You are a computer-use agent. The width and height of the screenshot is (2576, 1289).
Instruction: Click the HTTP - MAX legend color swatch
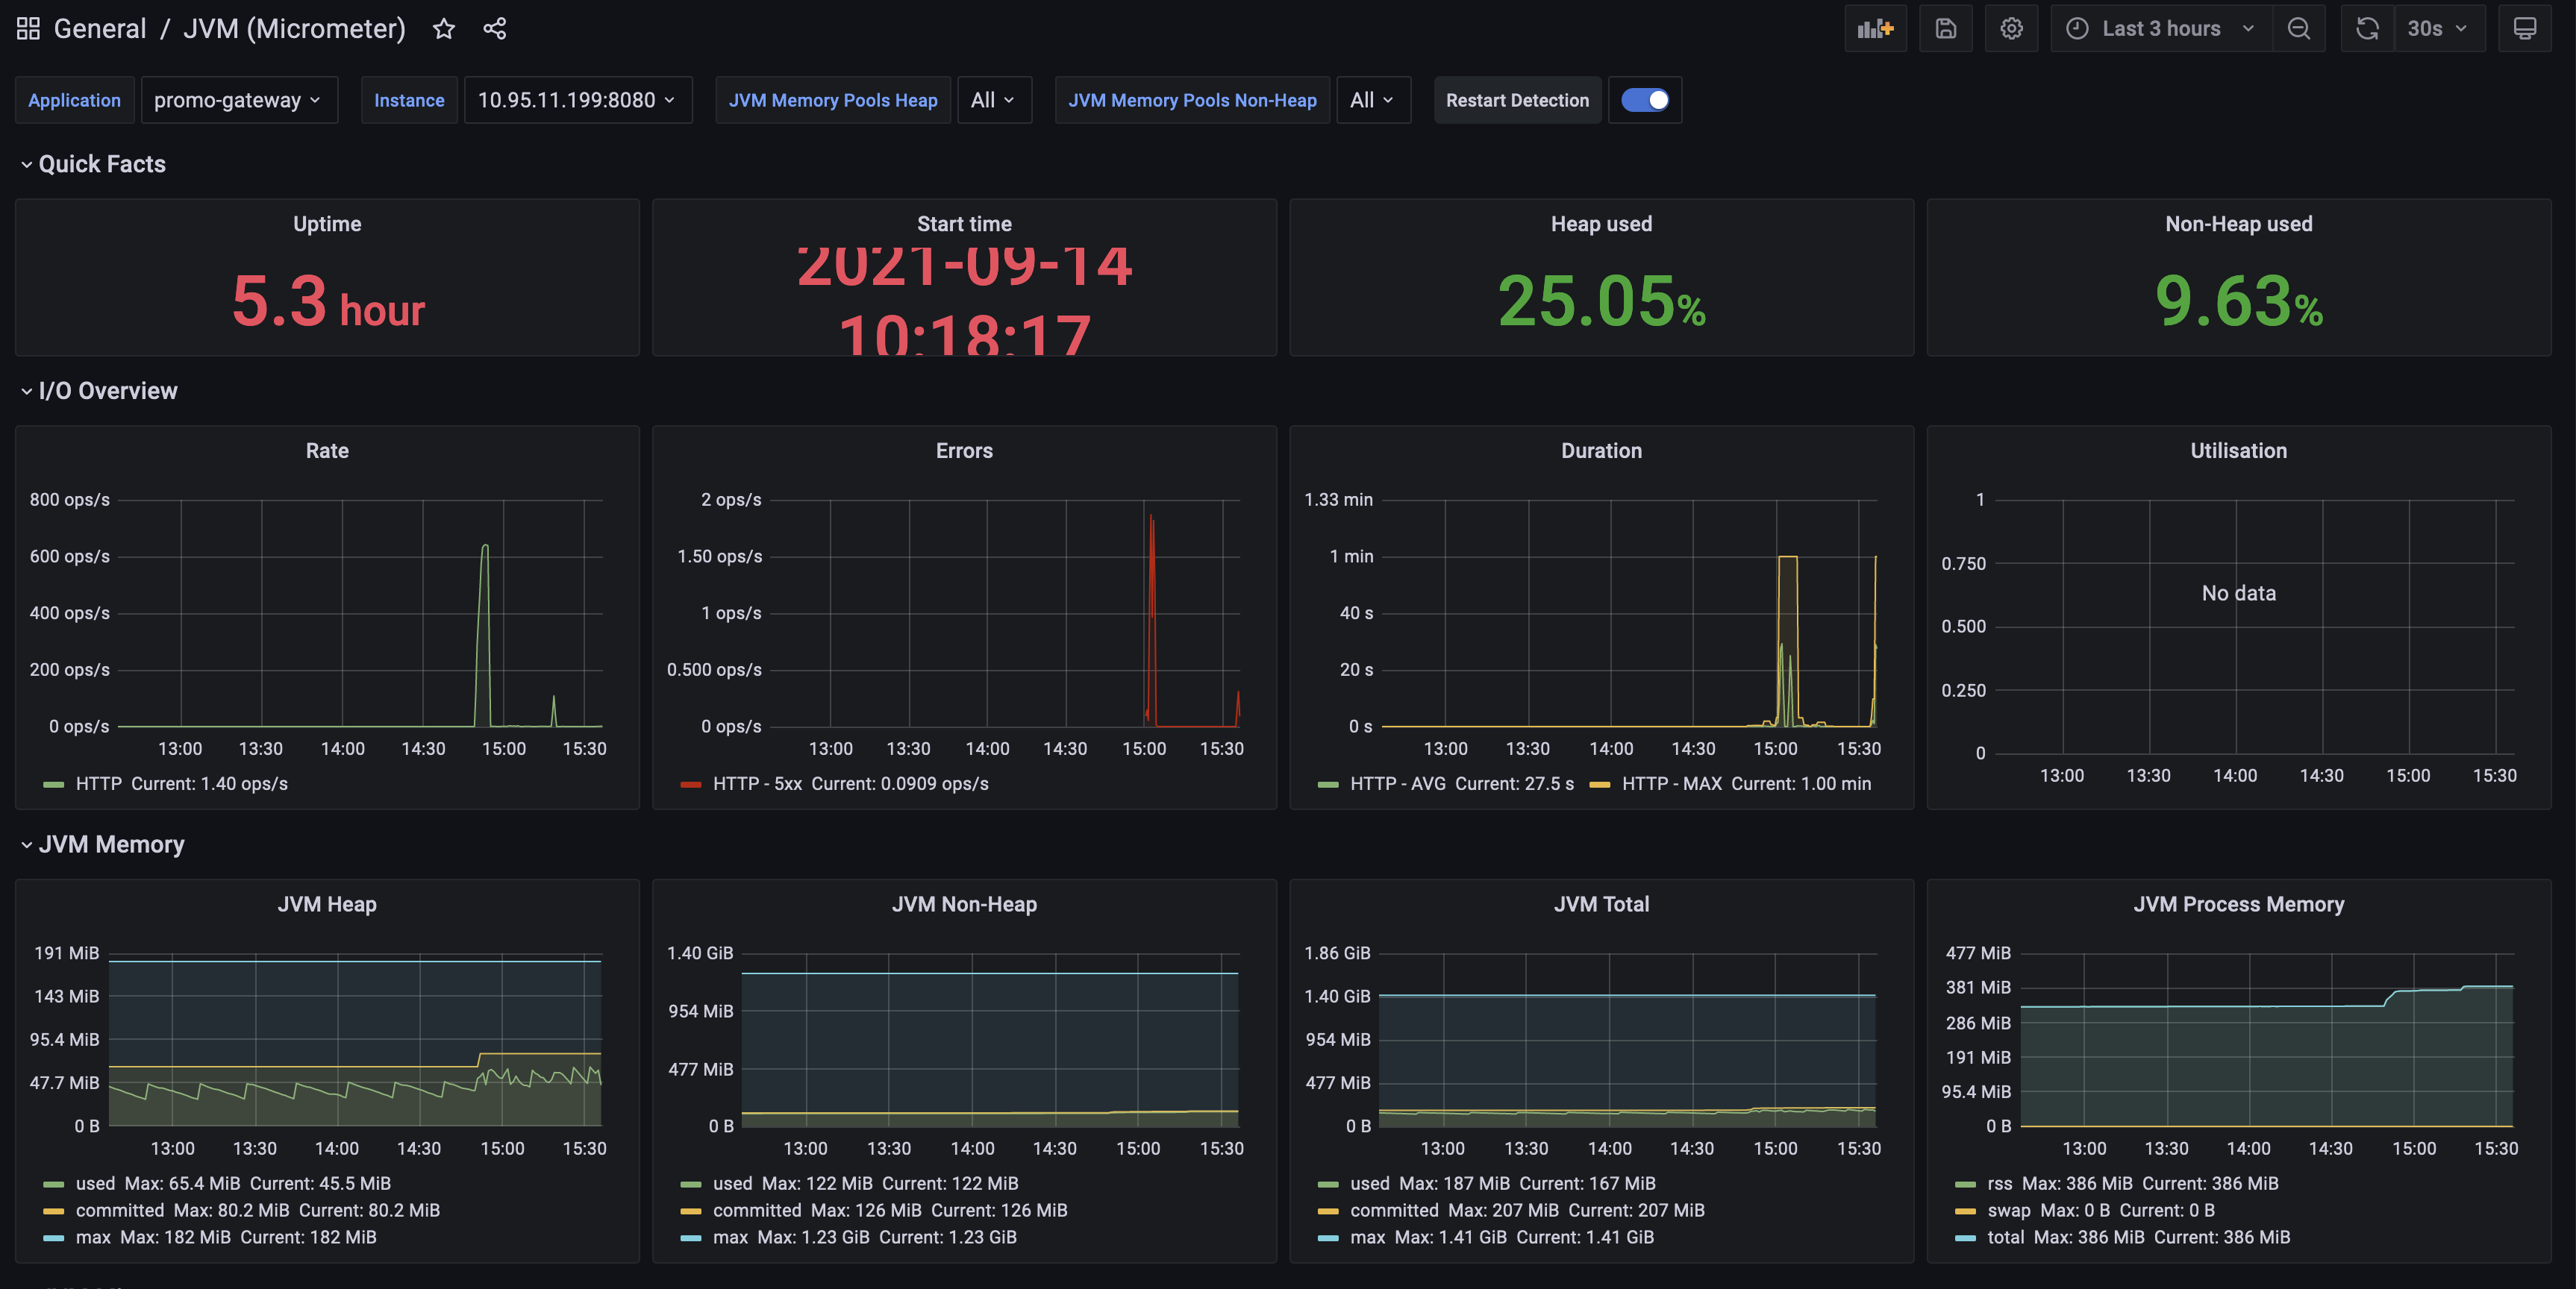[1600, 785]
